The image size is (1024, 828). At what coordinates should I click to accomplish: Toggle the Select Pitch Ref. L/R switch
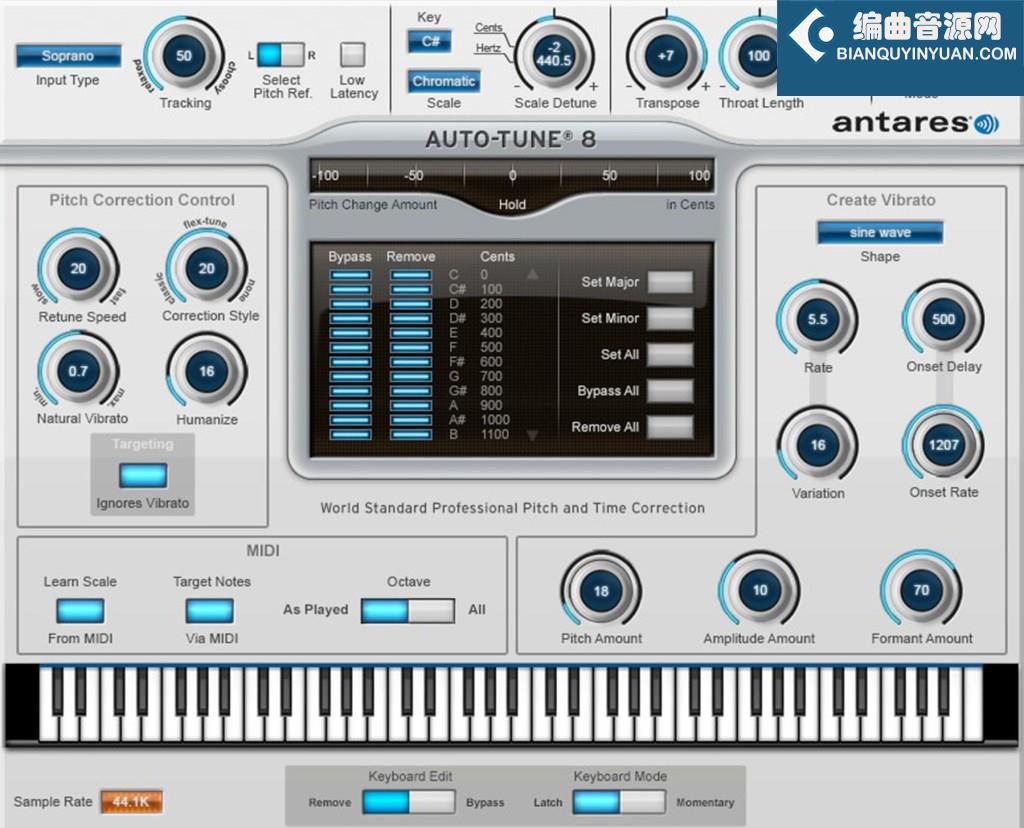tap(280, 55)
